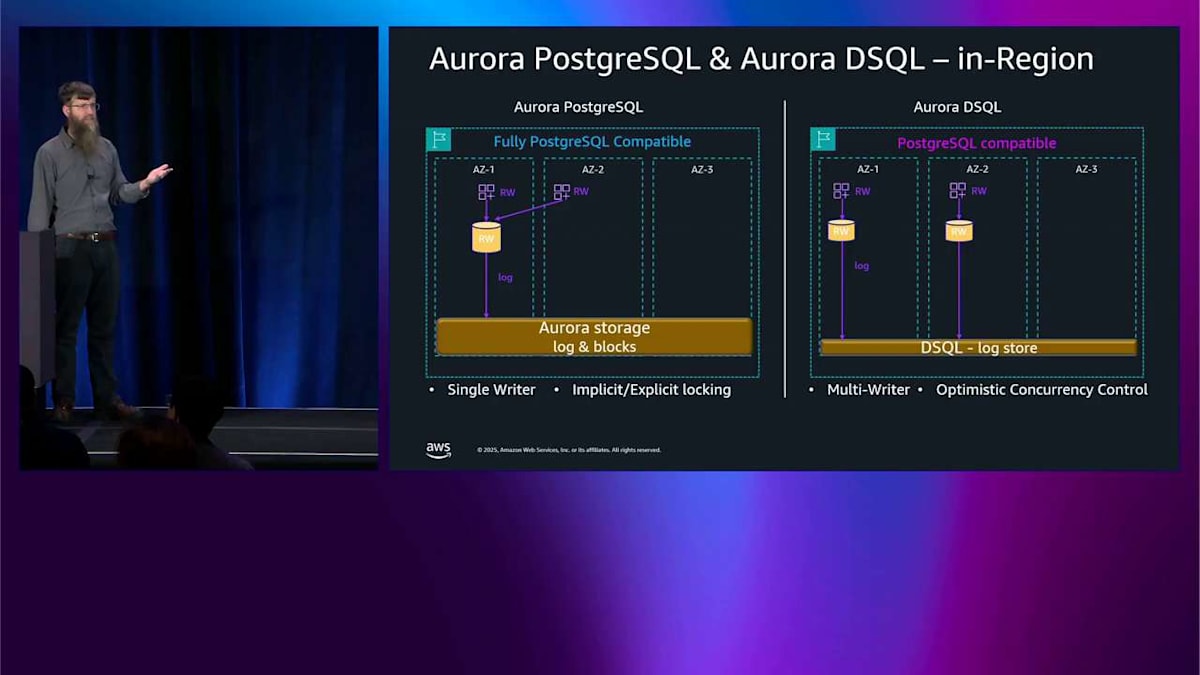This screenshot has height=675, width=1200.
Task: Click the AZ-1 label in the Aurora DSQL diagram
Action: click(867, 169)
